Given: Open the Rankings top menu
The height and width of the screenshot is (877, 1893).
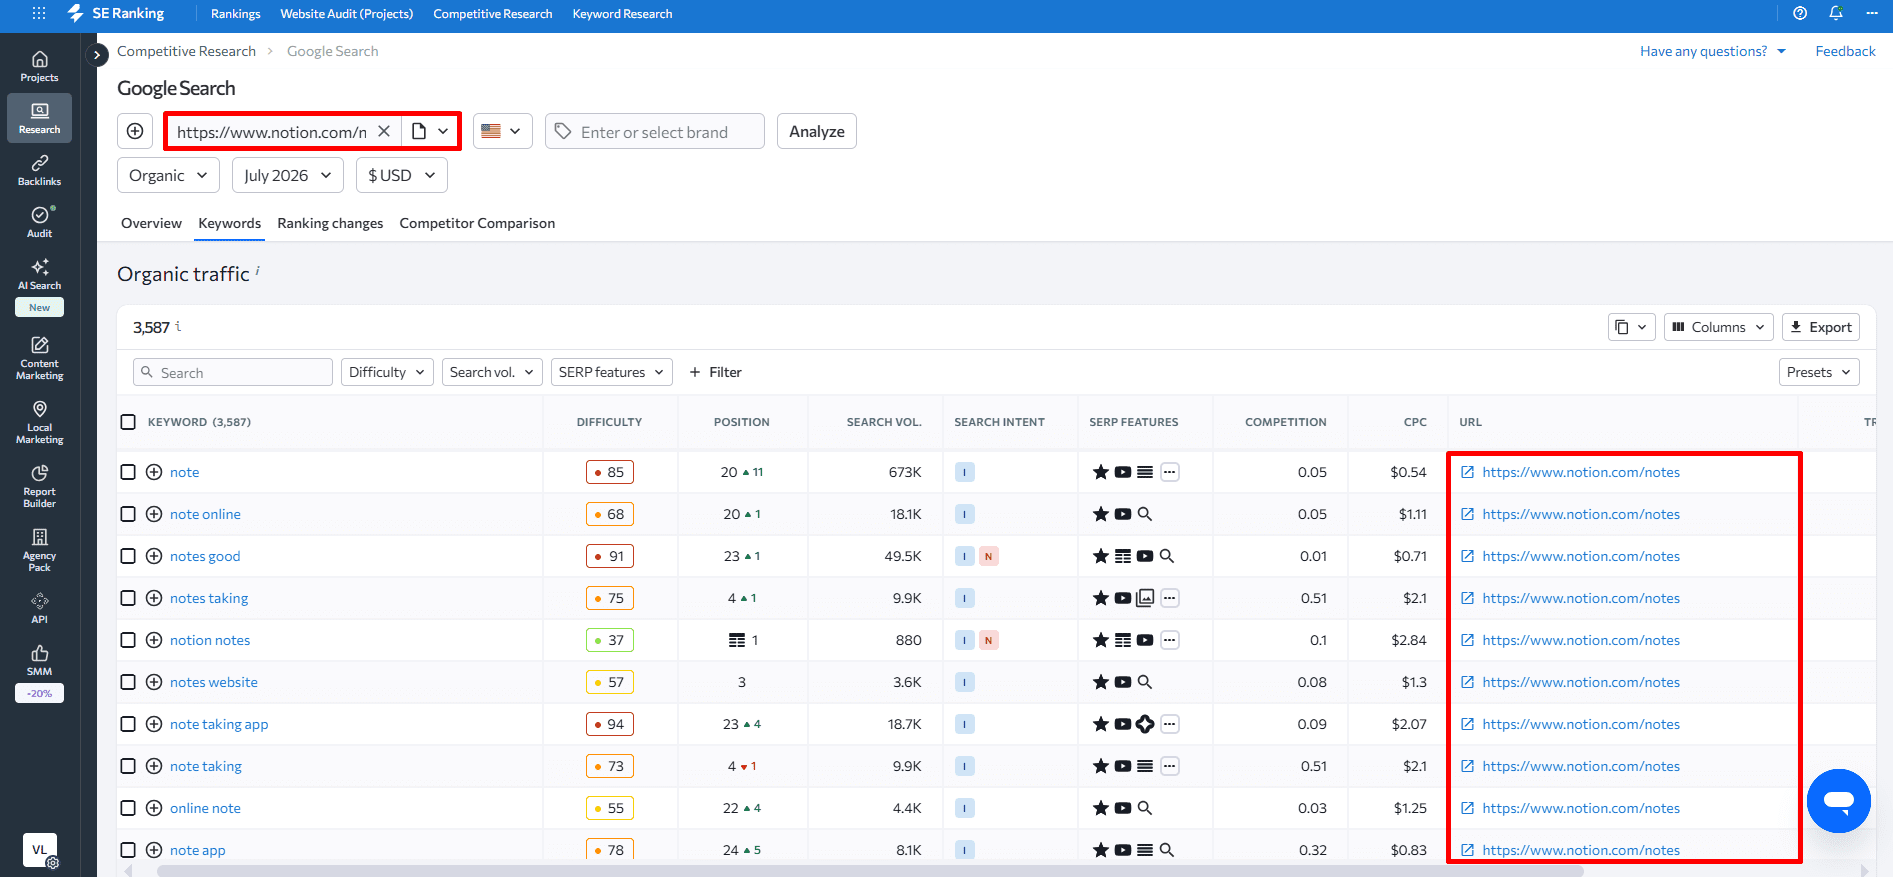Looking at the screenshot, I should [x=236, y=14].
